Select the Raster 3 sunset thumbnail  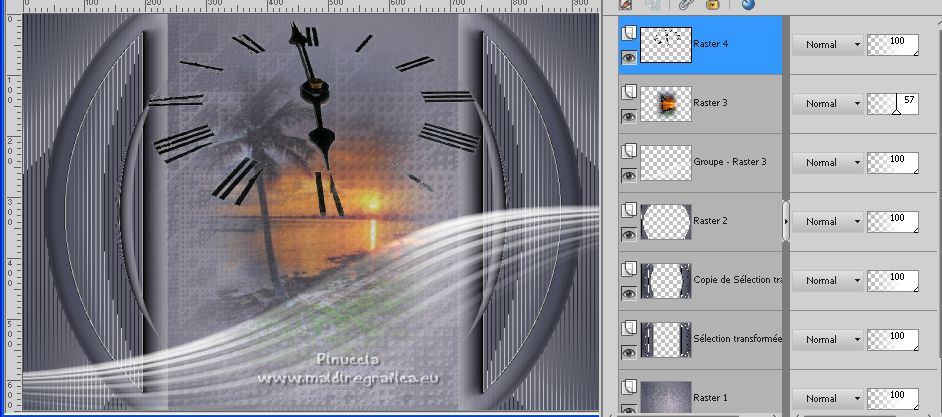point(666,103)
